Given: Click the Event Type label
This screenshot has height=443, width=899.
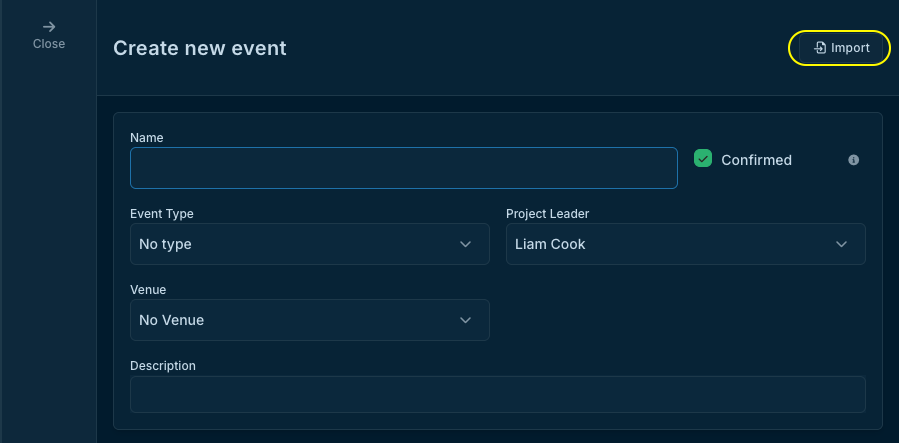Looking at the screenshot, I should coord(162,213).
